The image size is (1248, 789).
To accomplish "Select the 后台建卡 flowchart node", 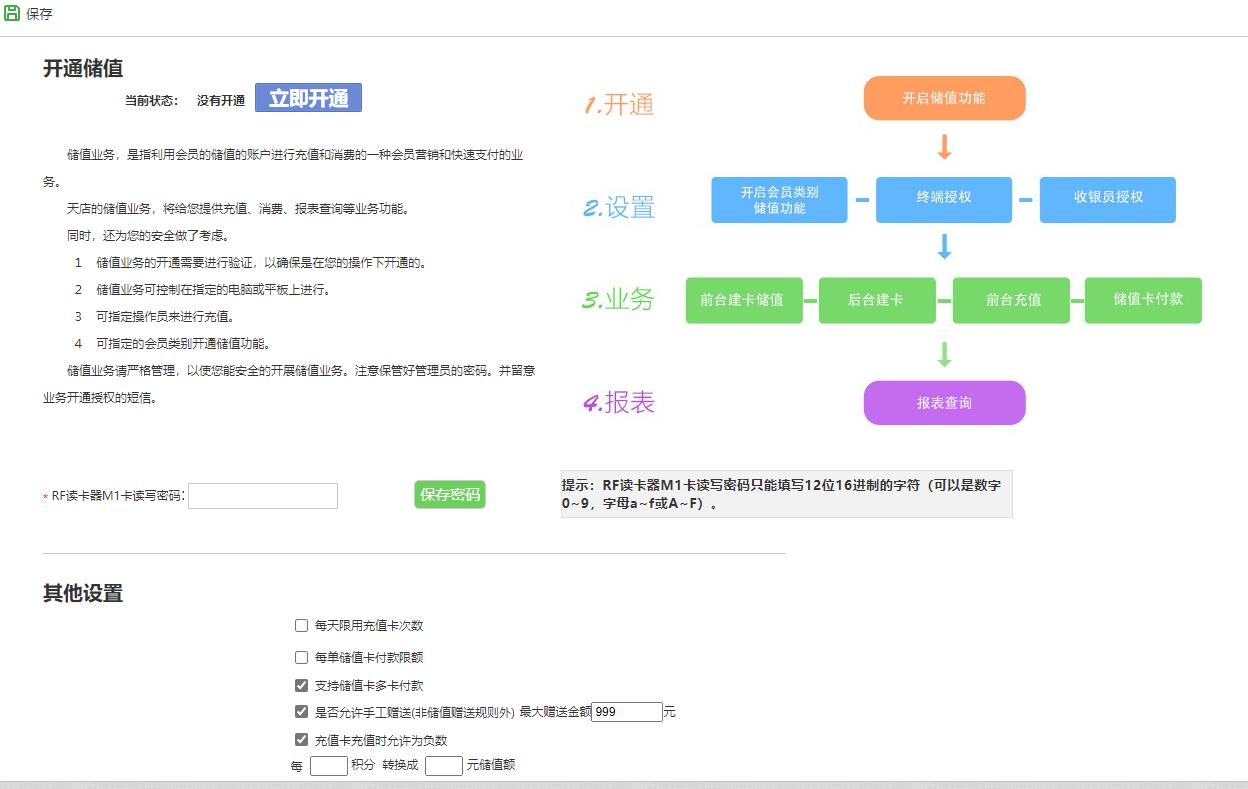I will point(877,300).
